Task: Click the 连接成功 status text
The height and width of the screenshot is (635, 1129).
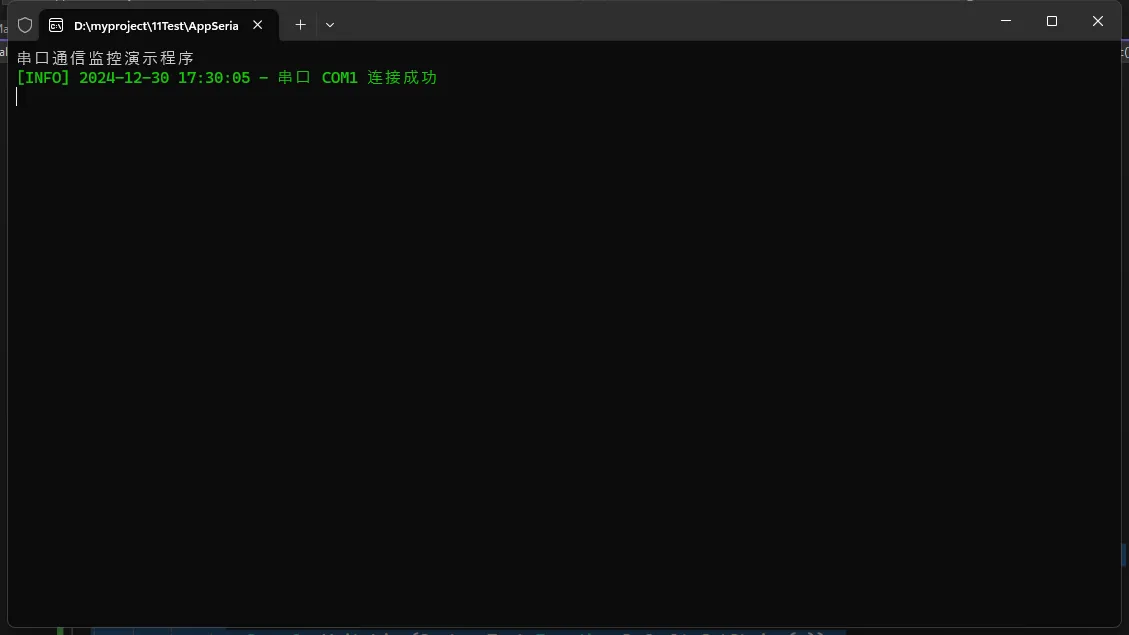Action: (402, 78)
